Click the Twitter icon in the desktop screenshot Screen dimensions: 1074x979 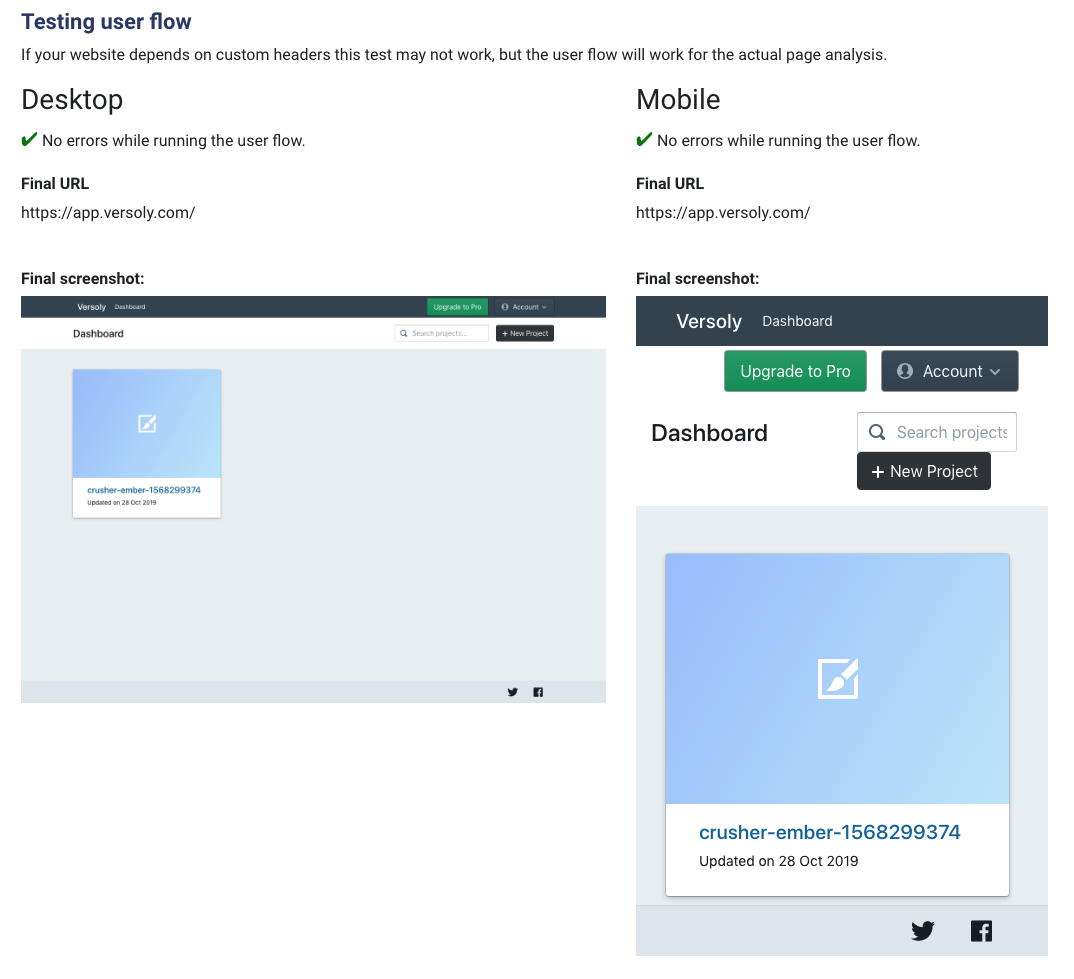(x=512, y=692)
